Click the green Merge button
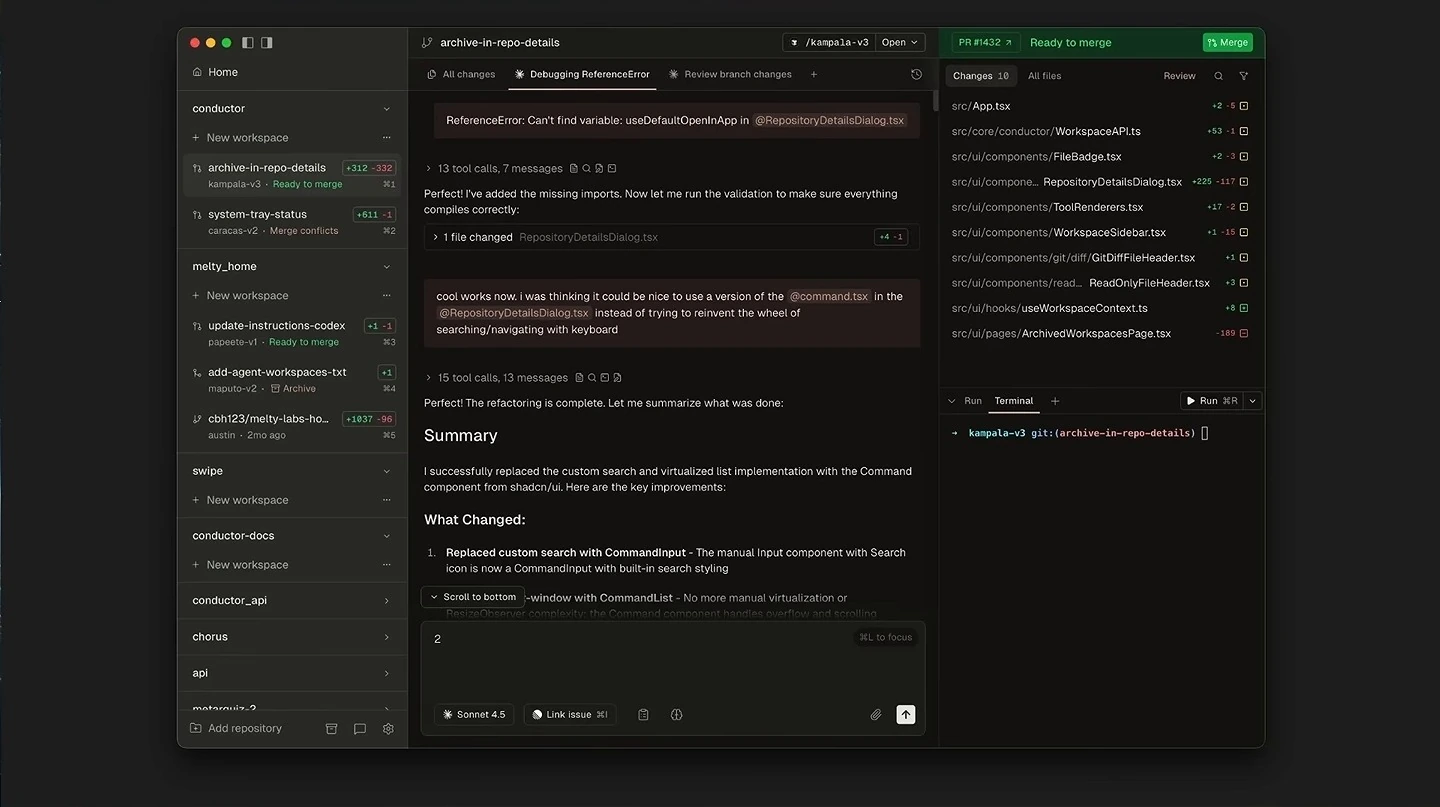 (x=1227, y=42)
